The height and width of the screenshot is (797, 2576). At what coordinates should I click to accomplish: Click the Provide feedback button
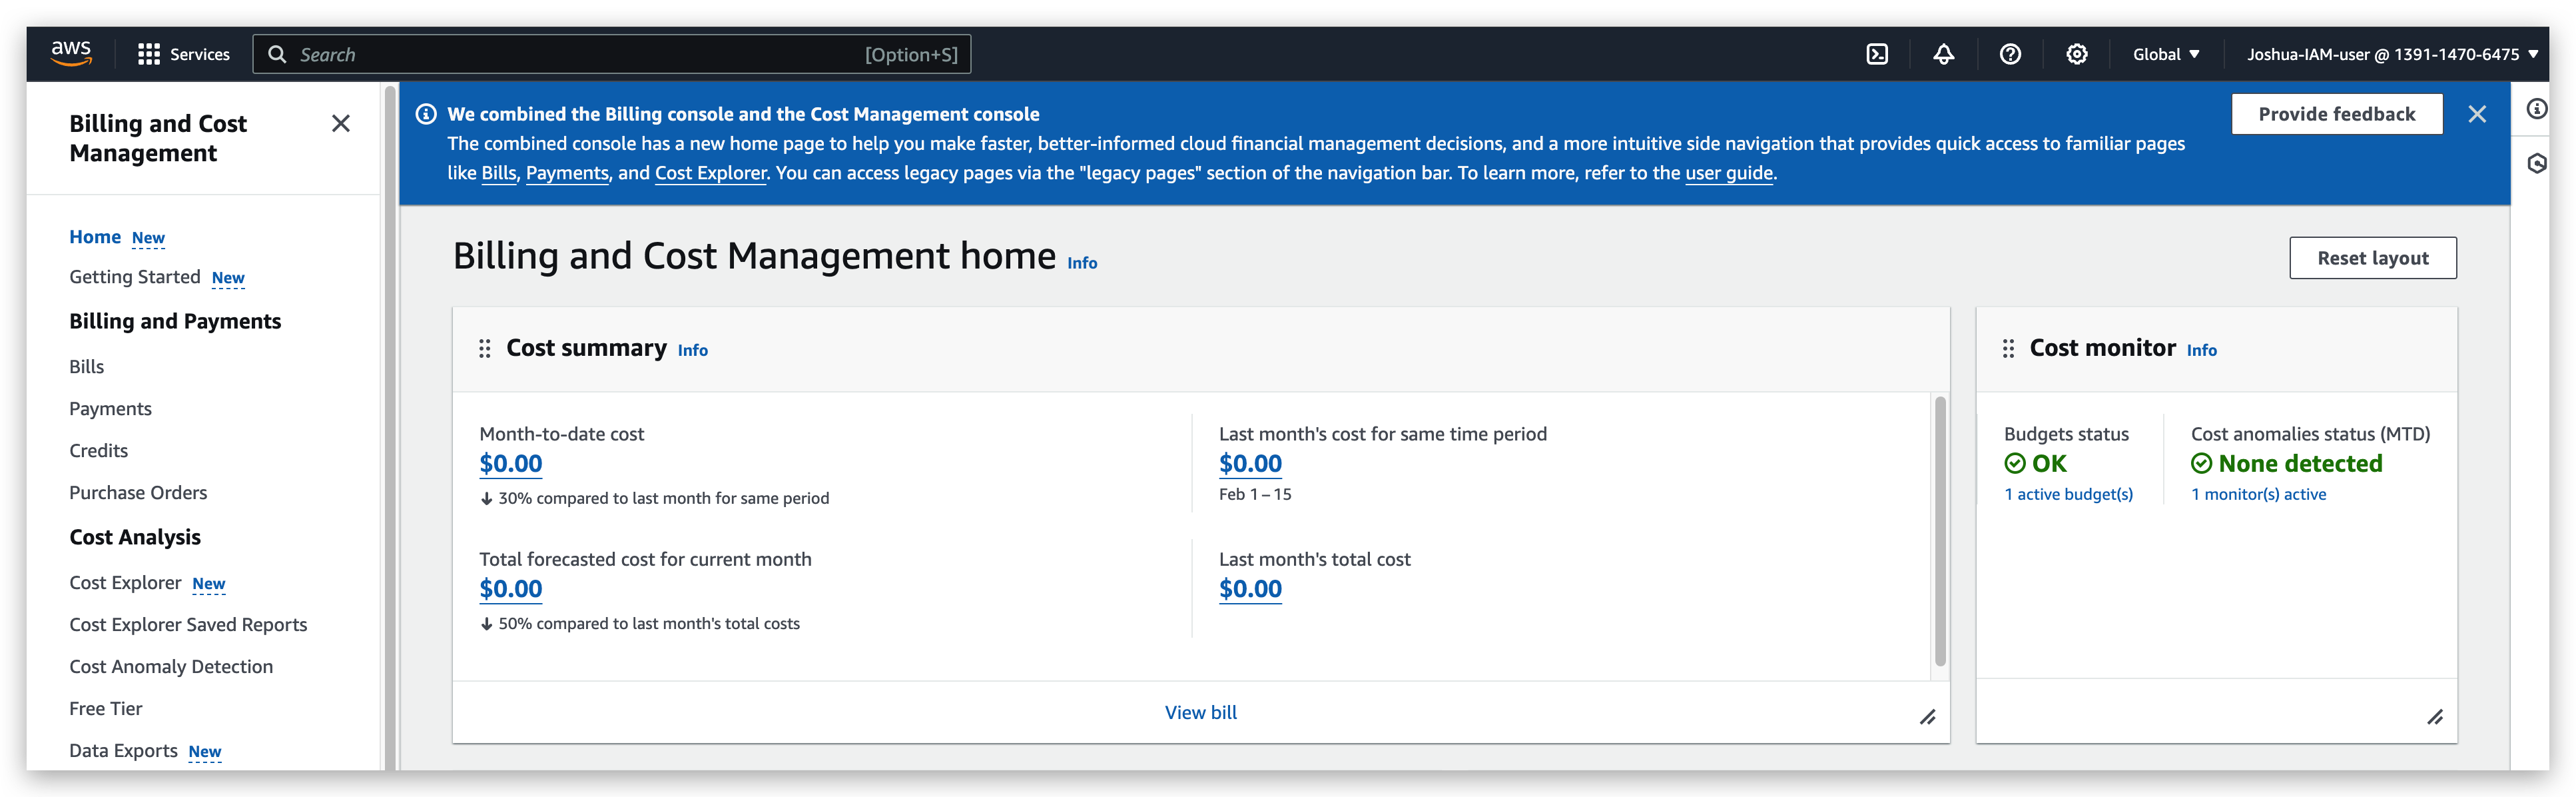[2337, 113]
